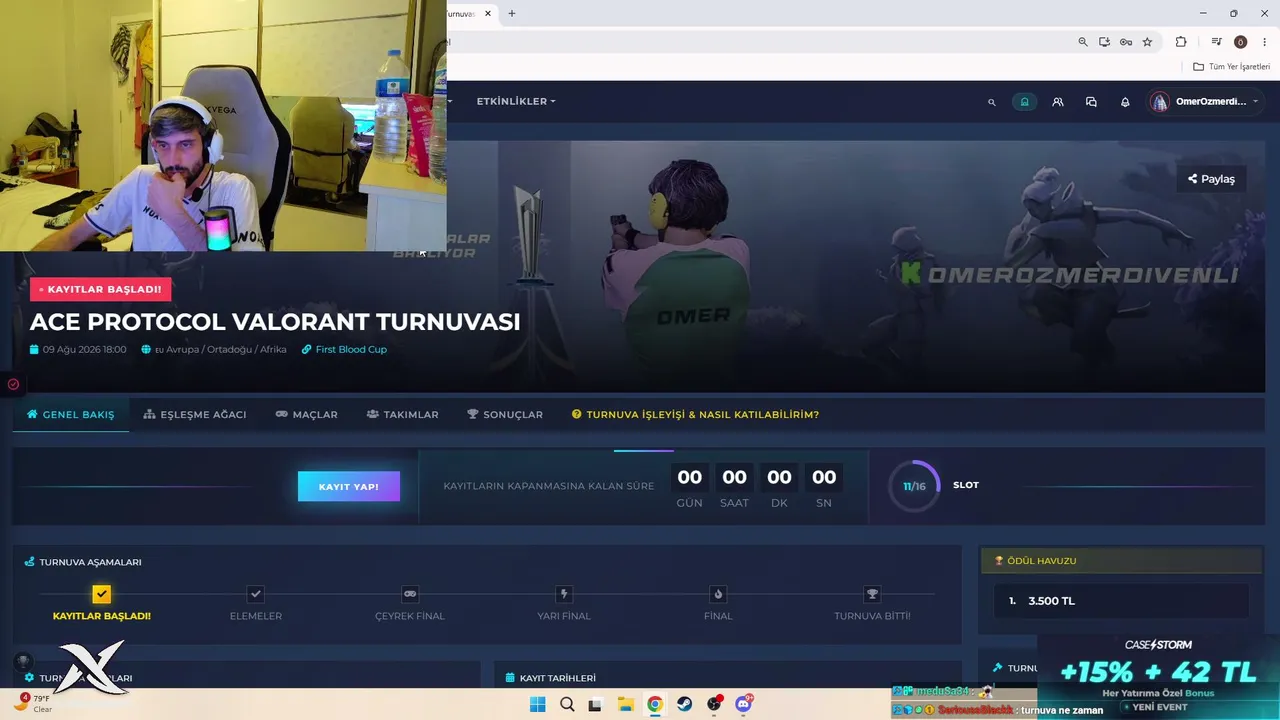The image size is (1280, 720).
Task: Open the highlighted teal tournament icon in navbar
Action: (x=1024, y=102)
